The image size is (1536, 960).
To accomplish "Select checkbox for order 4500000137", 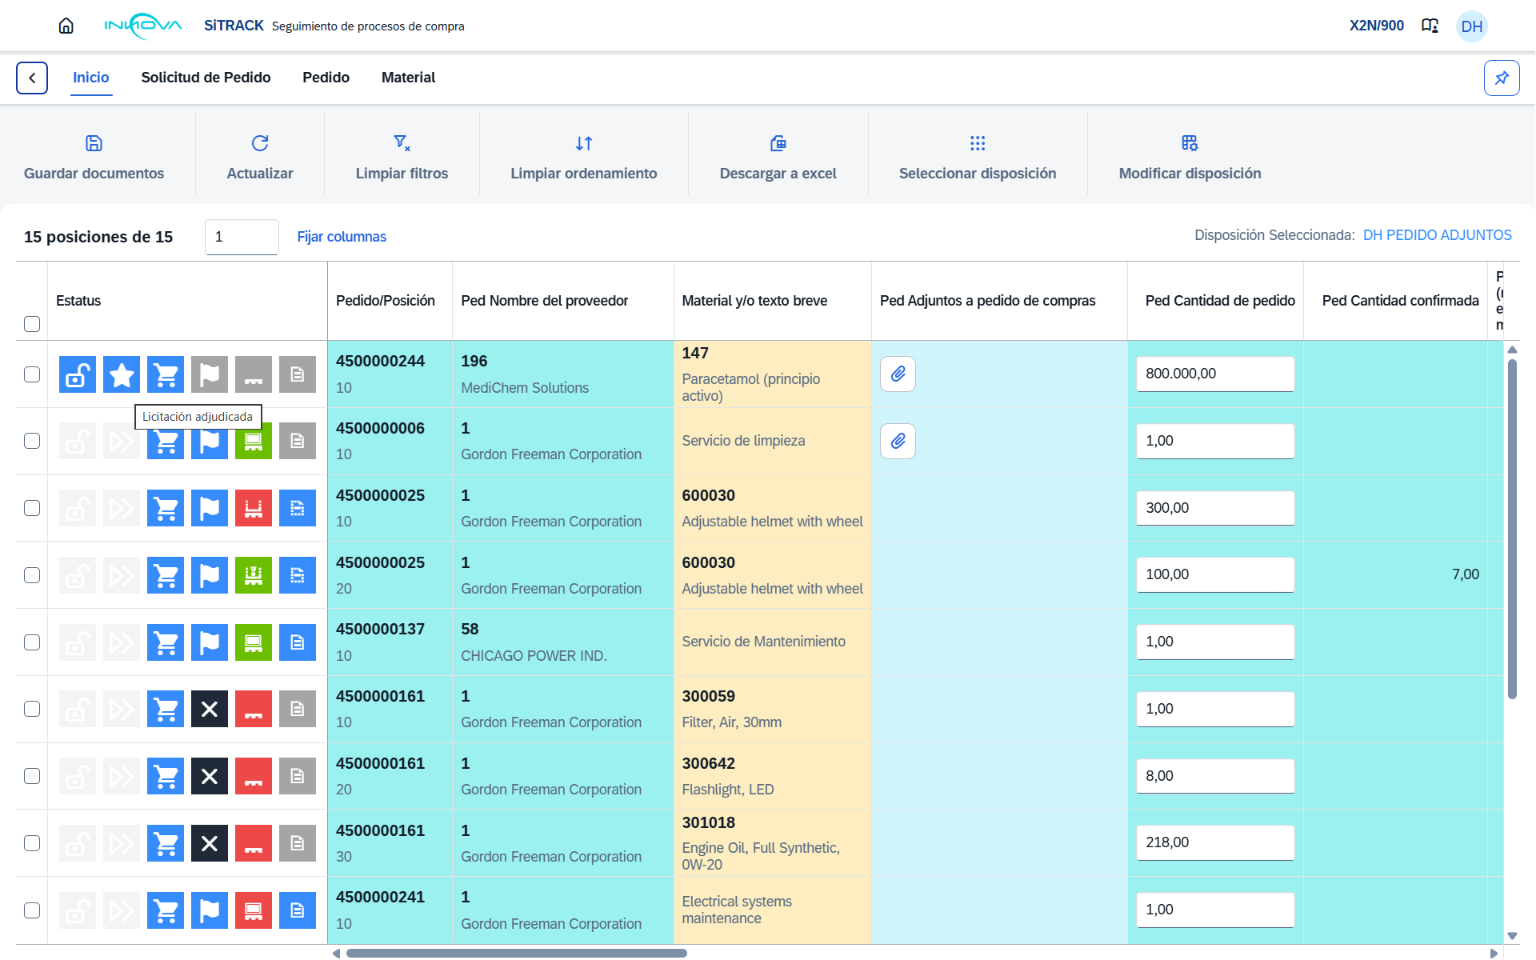I will click(32, 642).
